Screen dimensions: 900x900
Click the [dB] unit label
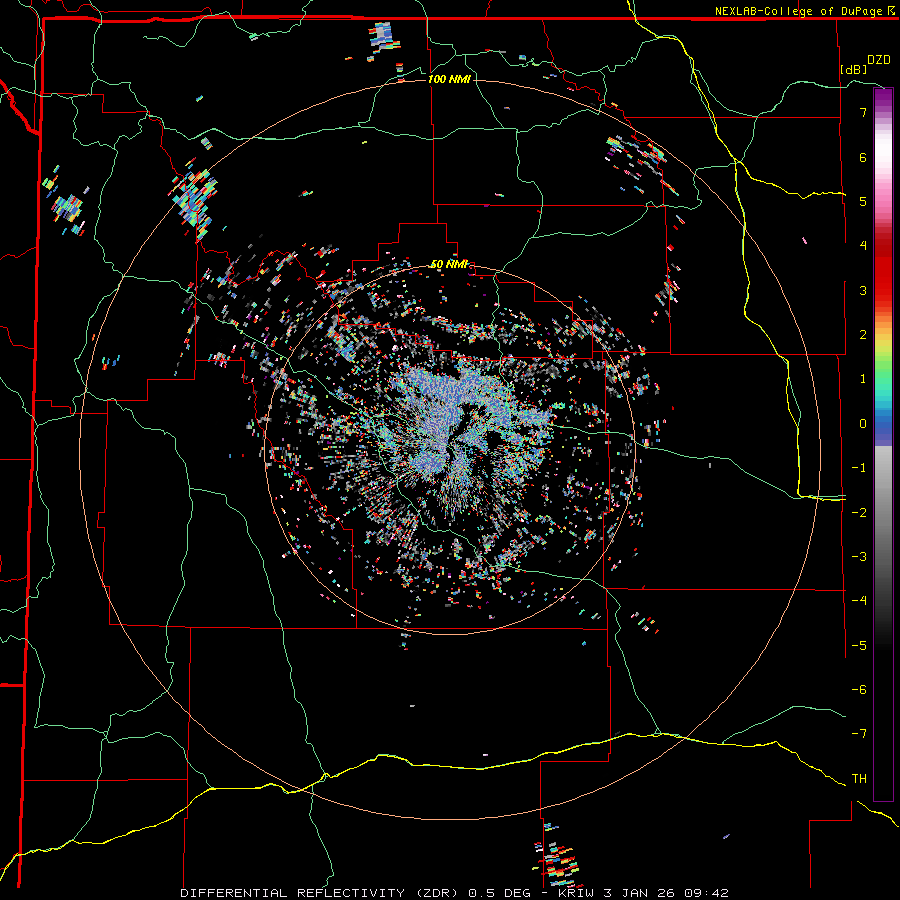pos(854,69)
